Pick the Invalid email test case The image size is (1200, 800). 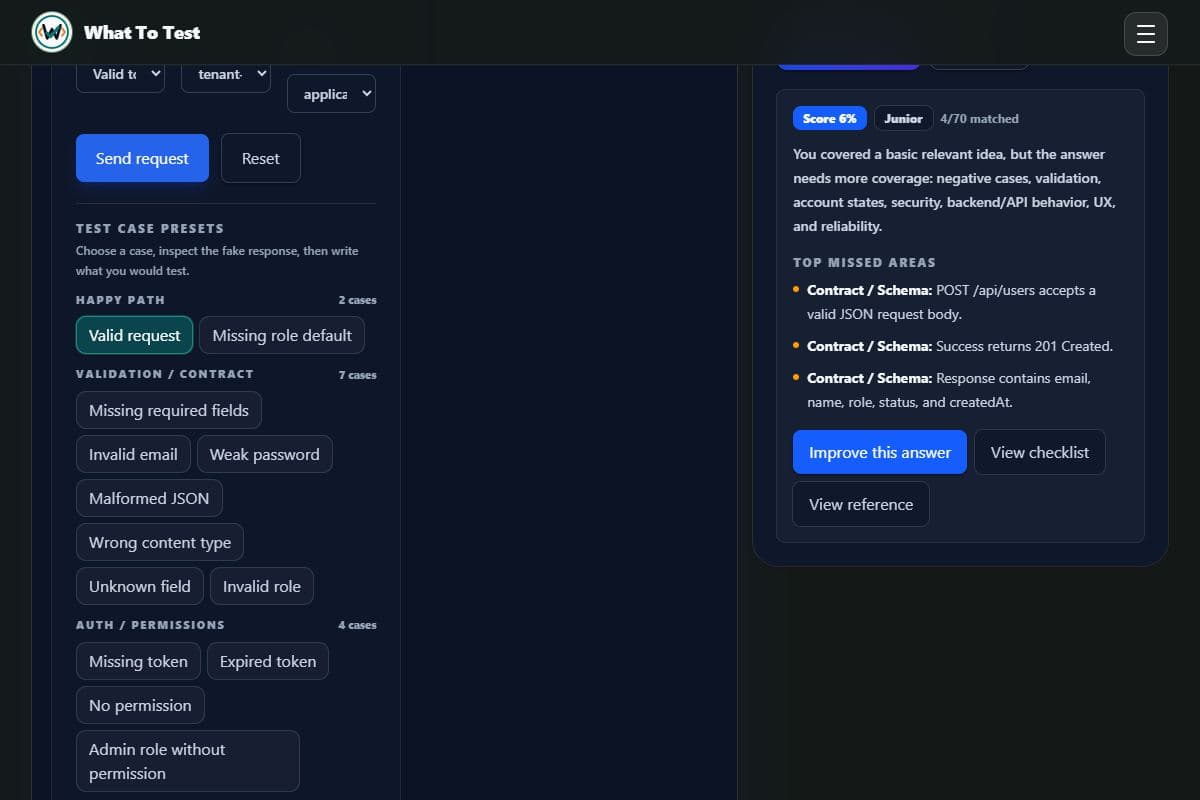133,454
